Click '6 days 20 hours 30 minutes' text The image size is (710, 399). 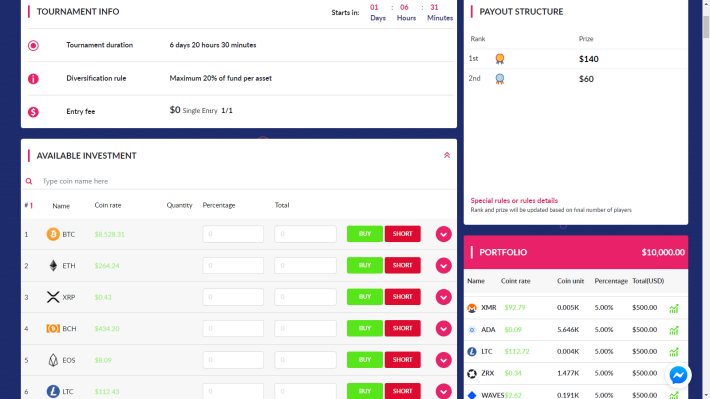click(x=213, y=45)
